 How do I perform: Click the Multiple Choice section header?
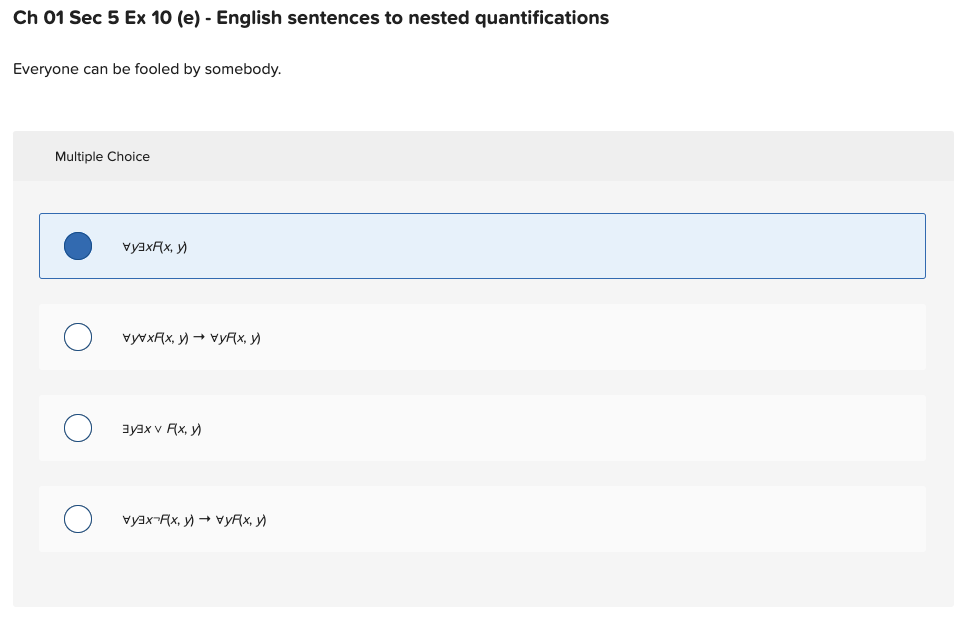pyautogui.click(x=102, y=156)
